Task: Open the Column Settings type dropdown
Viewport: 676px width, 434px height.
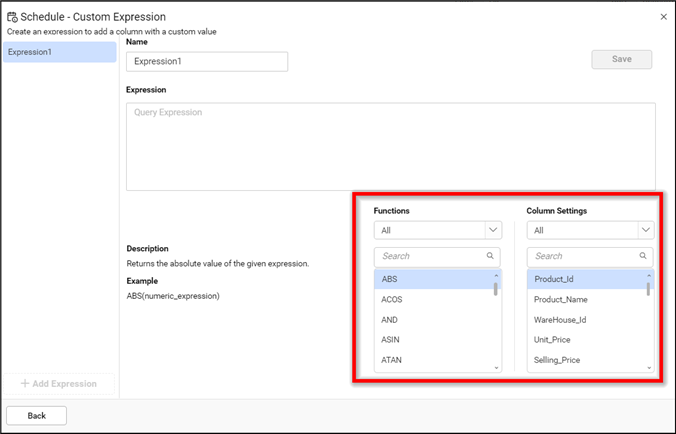Action: point(590,230)
